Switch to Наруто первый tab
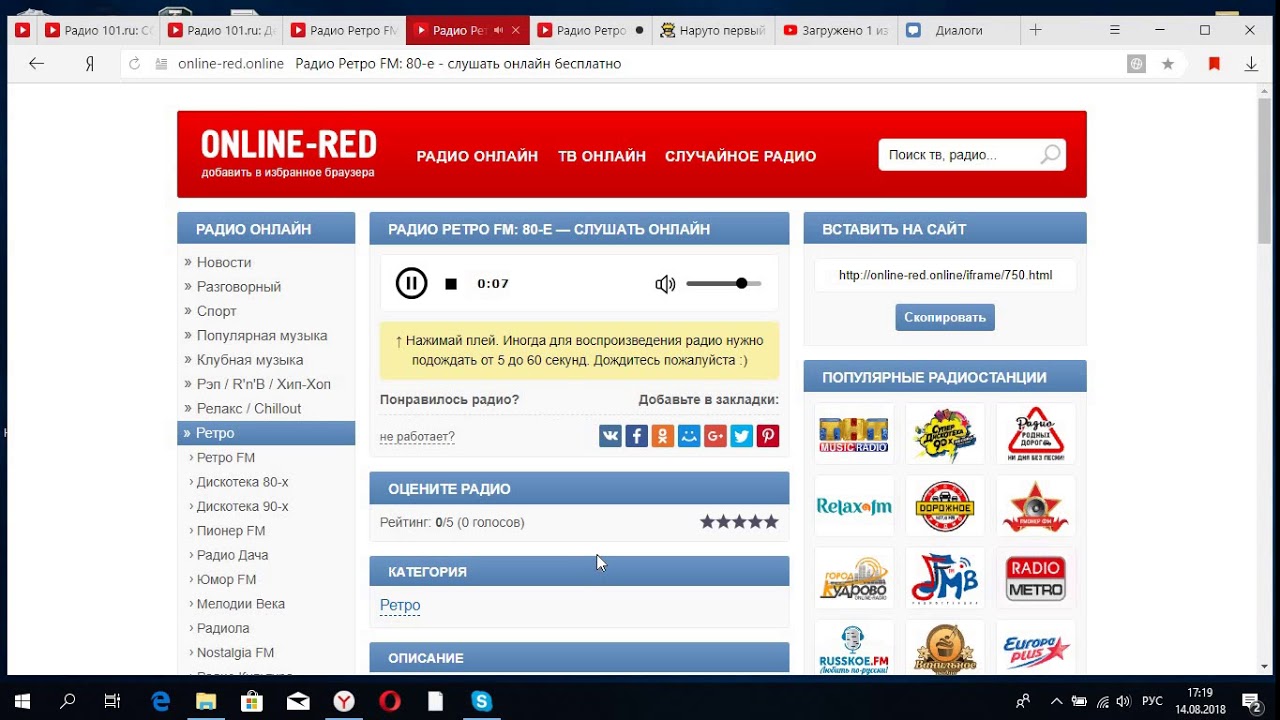The width and height of the screenshot is (1280, 720). pos(713,31)
